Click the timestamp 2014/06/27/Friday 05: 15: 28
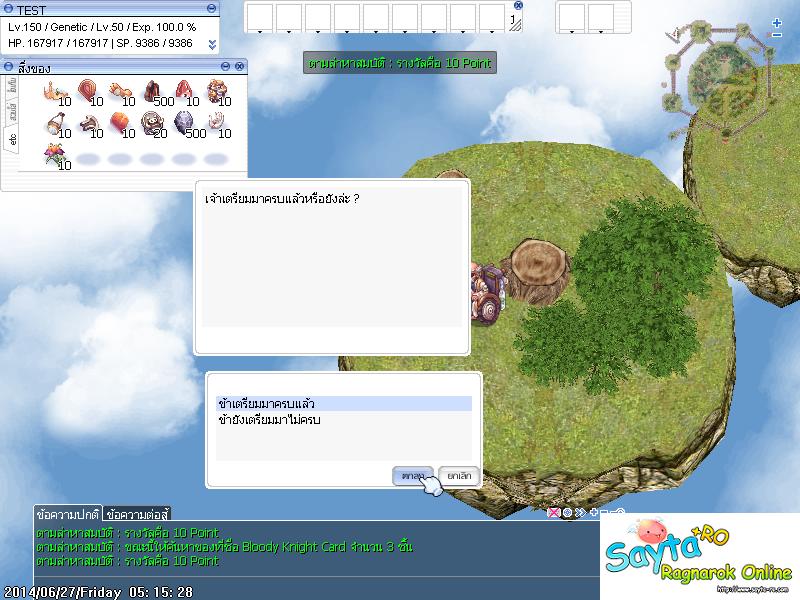This screenshot has height=600, width=800. [x=98, y=592]
